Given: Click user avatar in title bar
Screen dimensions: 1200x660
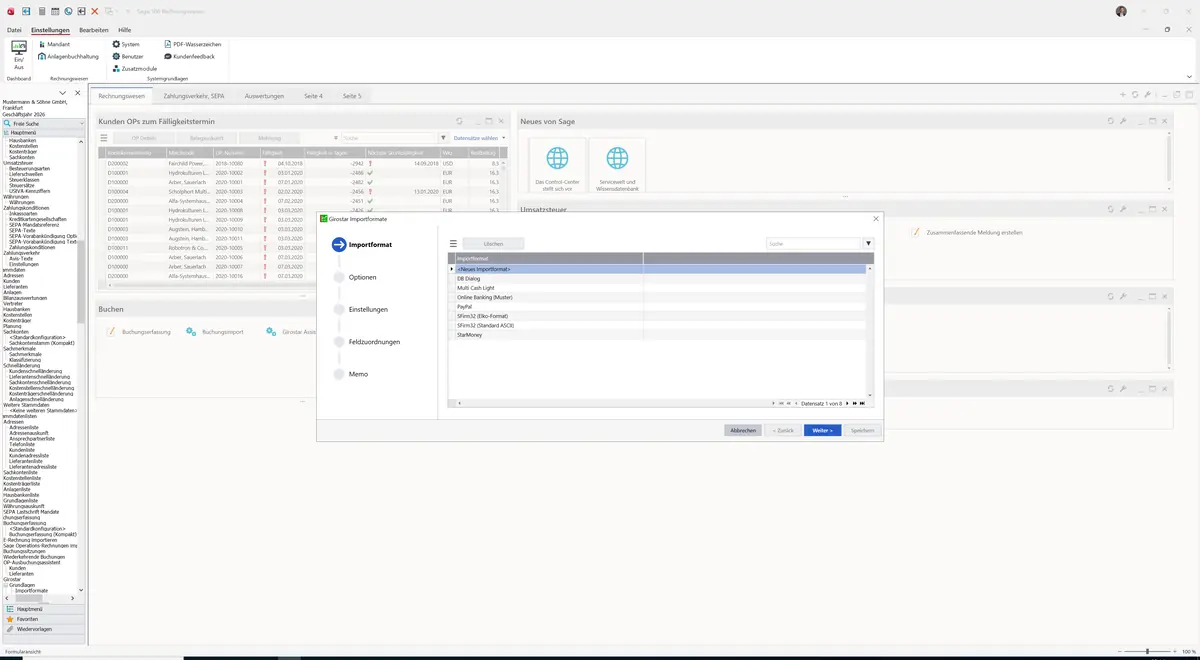Looking at the screenshot, I should pos(1121,11).
